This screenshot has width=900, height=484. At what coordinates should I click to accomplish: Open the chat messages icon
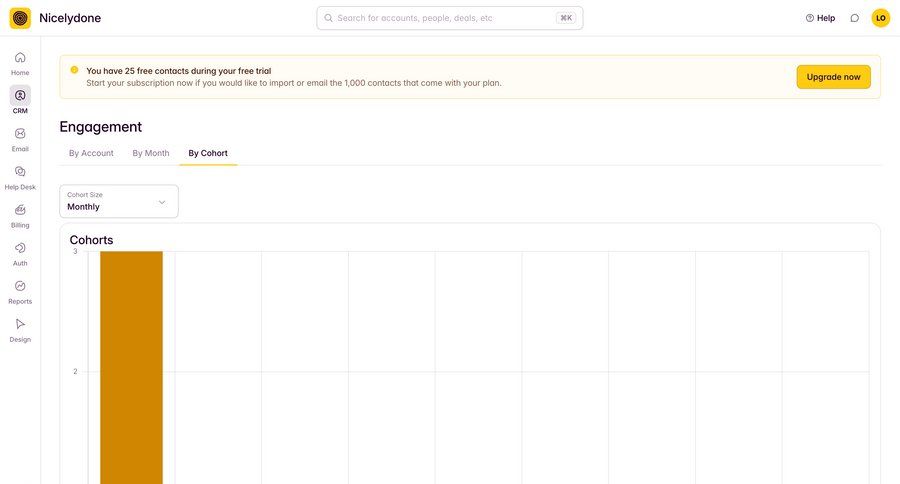(x=854, y=18)
